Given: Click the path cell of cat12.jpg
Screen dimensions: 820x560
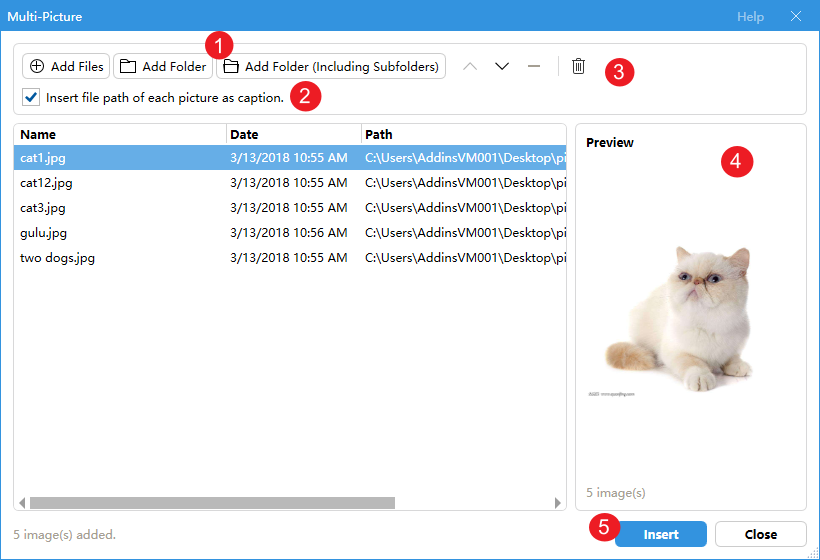Looking at the screenshot, I should [465, 182].
